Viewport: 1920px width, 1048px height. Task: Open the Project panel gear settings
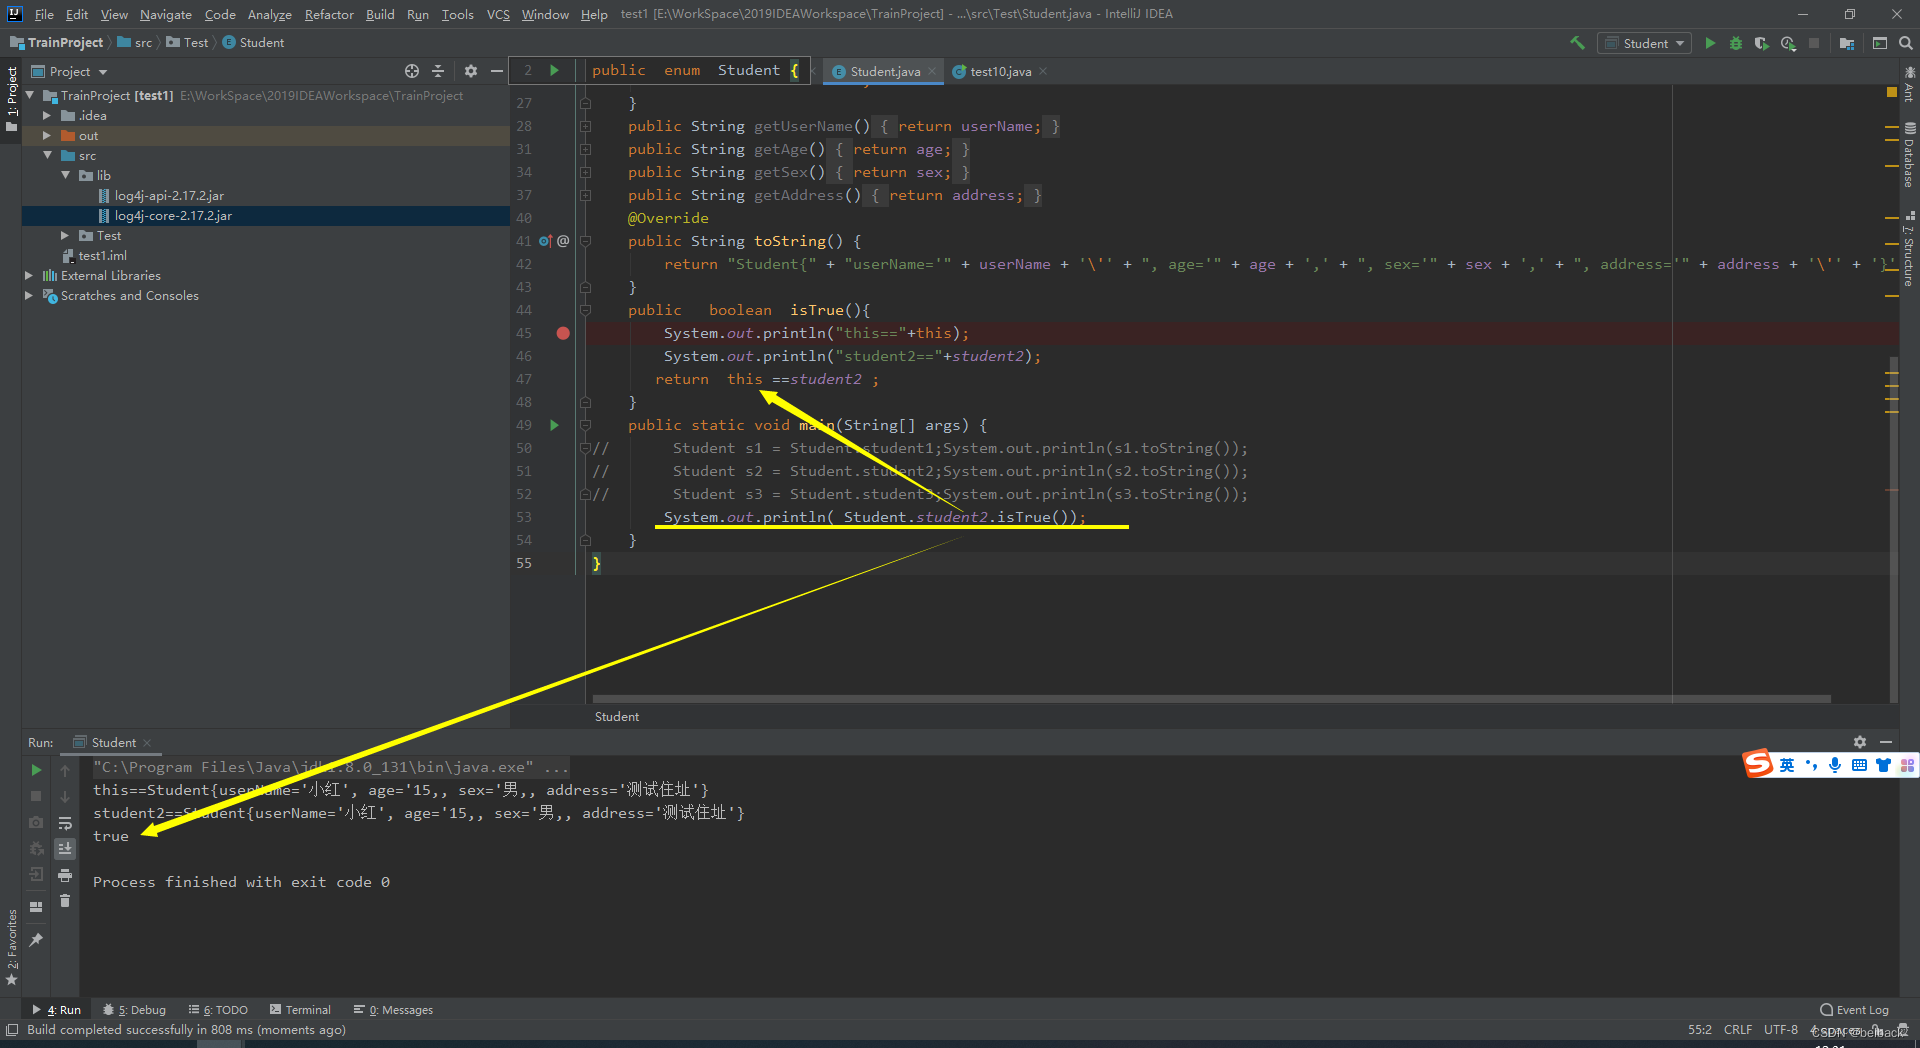[471, 71]
